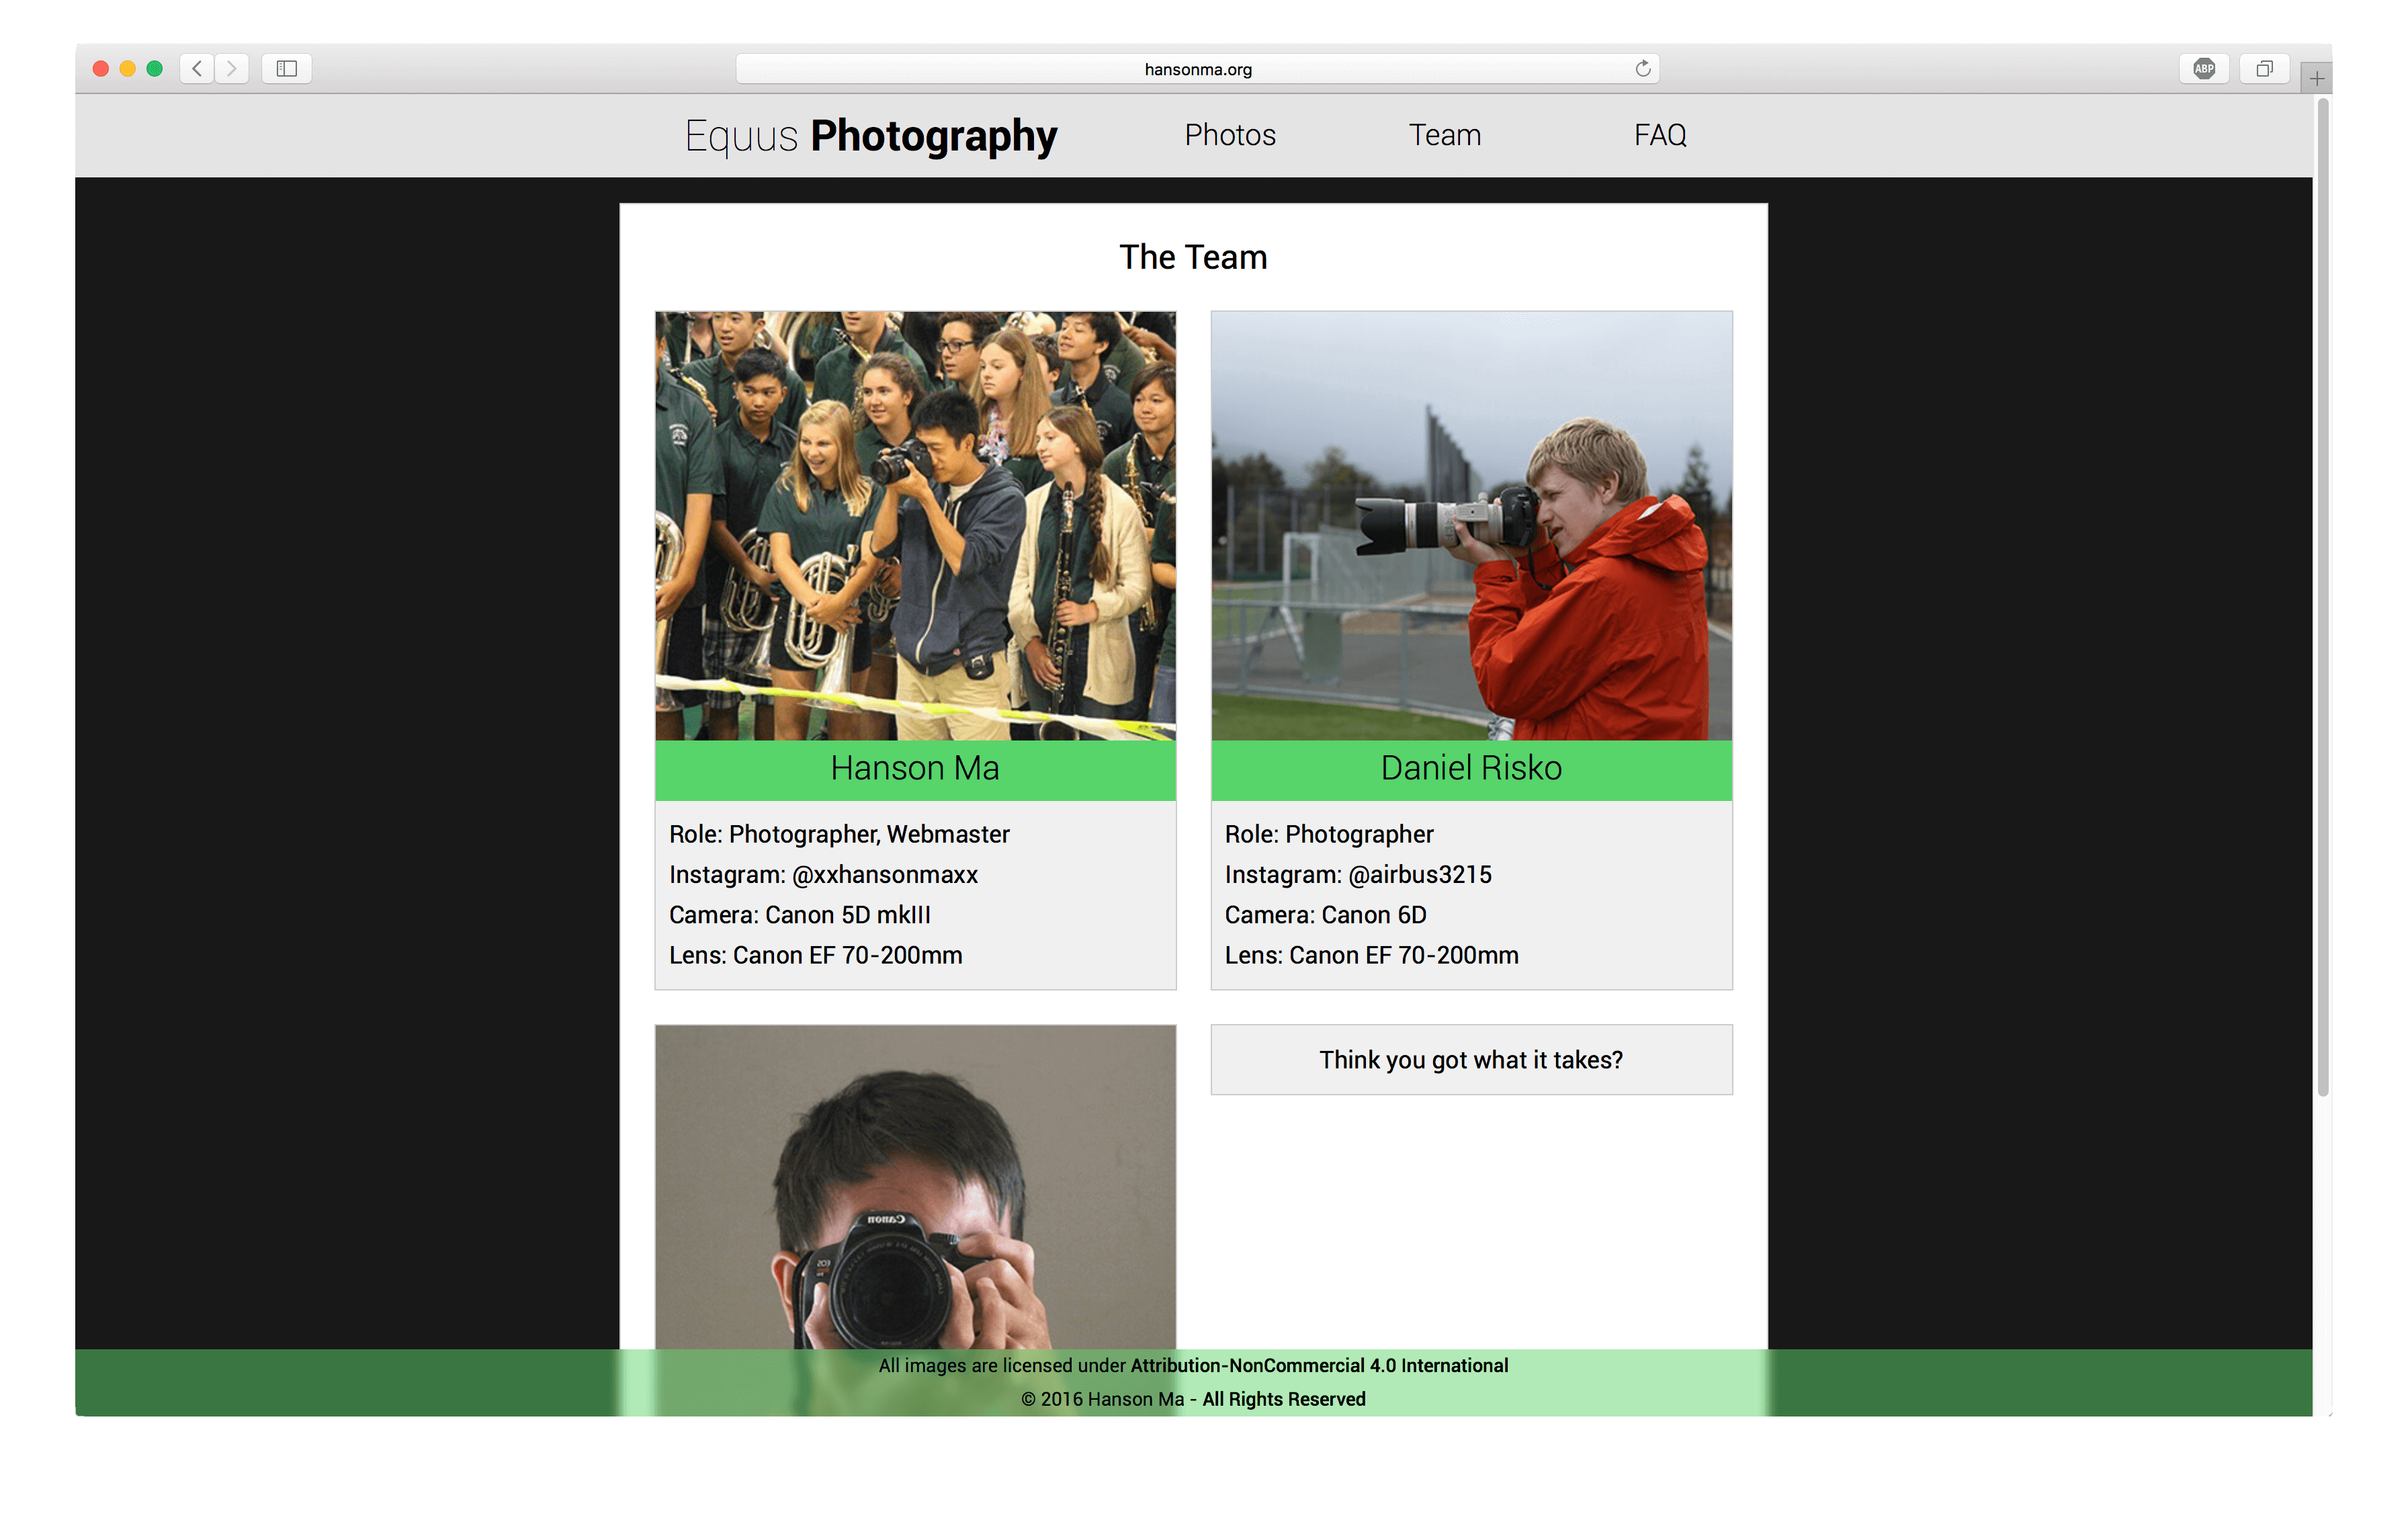
Task: Reload the page with the refresh icon
Action: click(1642, 68)
